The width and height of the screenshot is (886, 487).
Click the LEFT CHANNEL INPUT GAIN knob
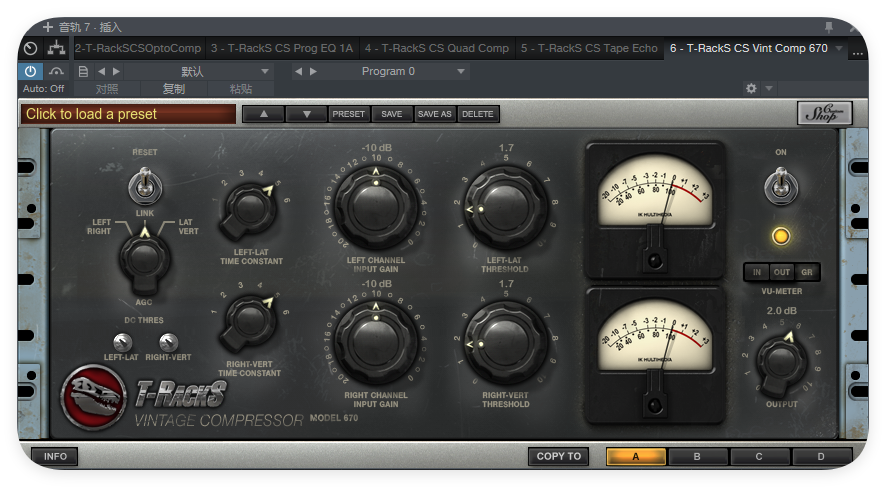tap(376, 207)
